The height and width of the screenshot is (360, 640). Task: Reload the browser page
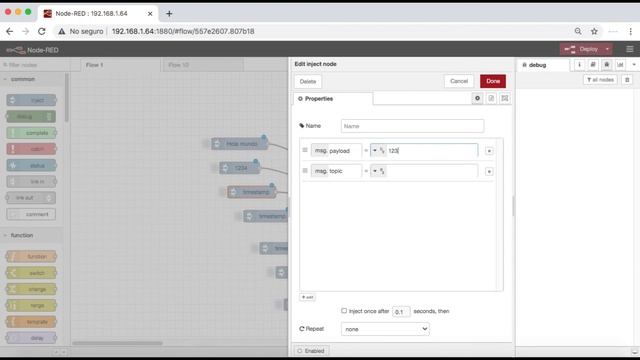[x=42, y=31]
